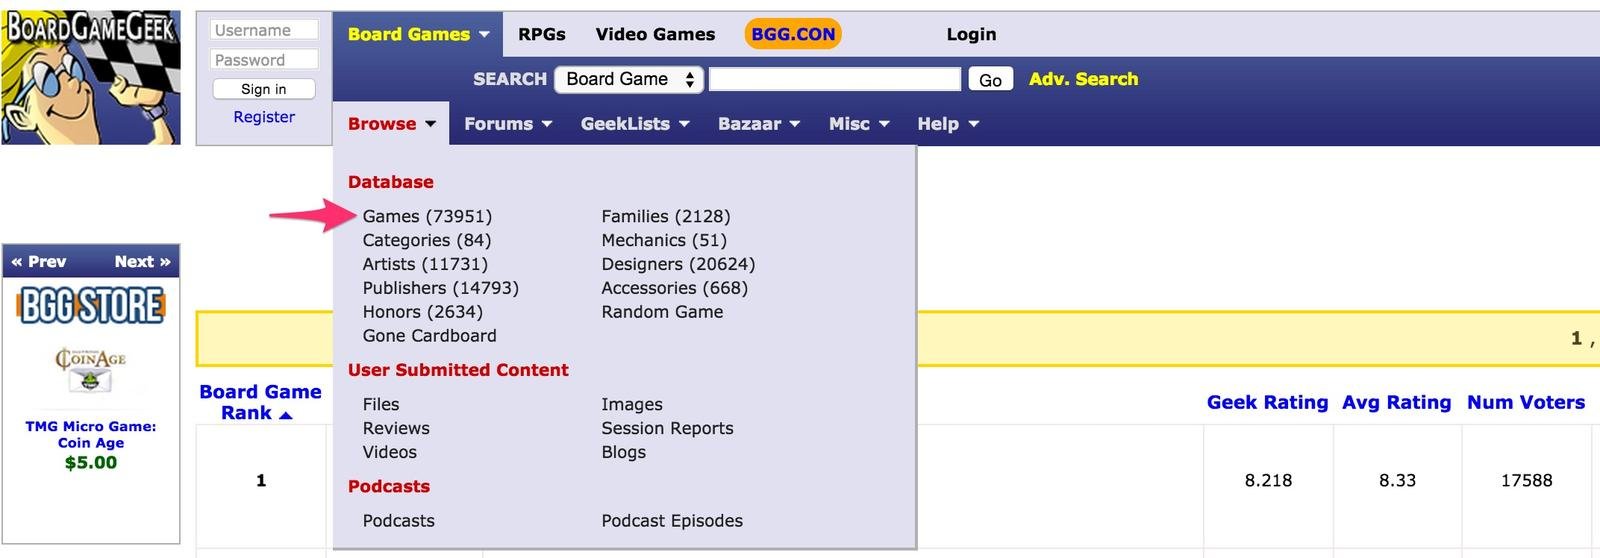
Task: Click the 17588 voters cell
Action: click(x=1526, y=481)
